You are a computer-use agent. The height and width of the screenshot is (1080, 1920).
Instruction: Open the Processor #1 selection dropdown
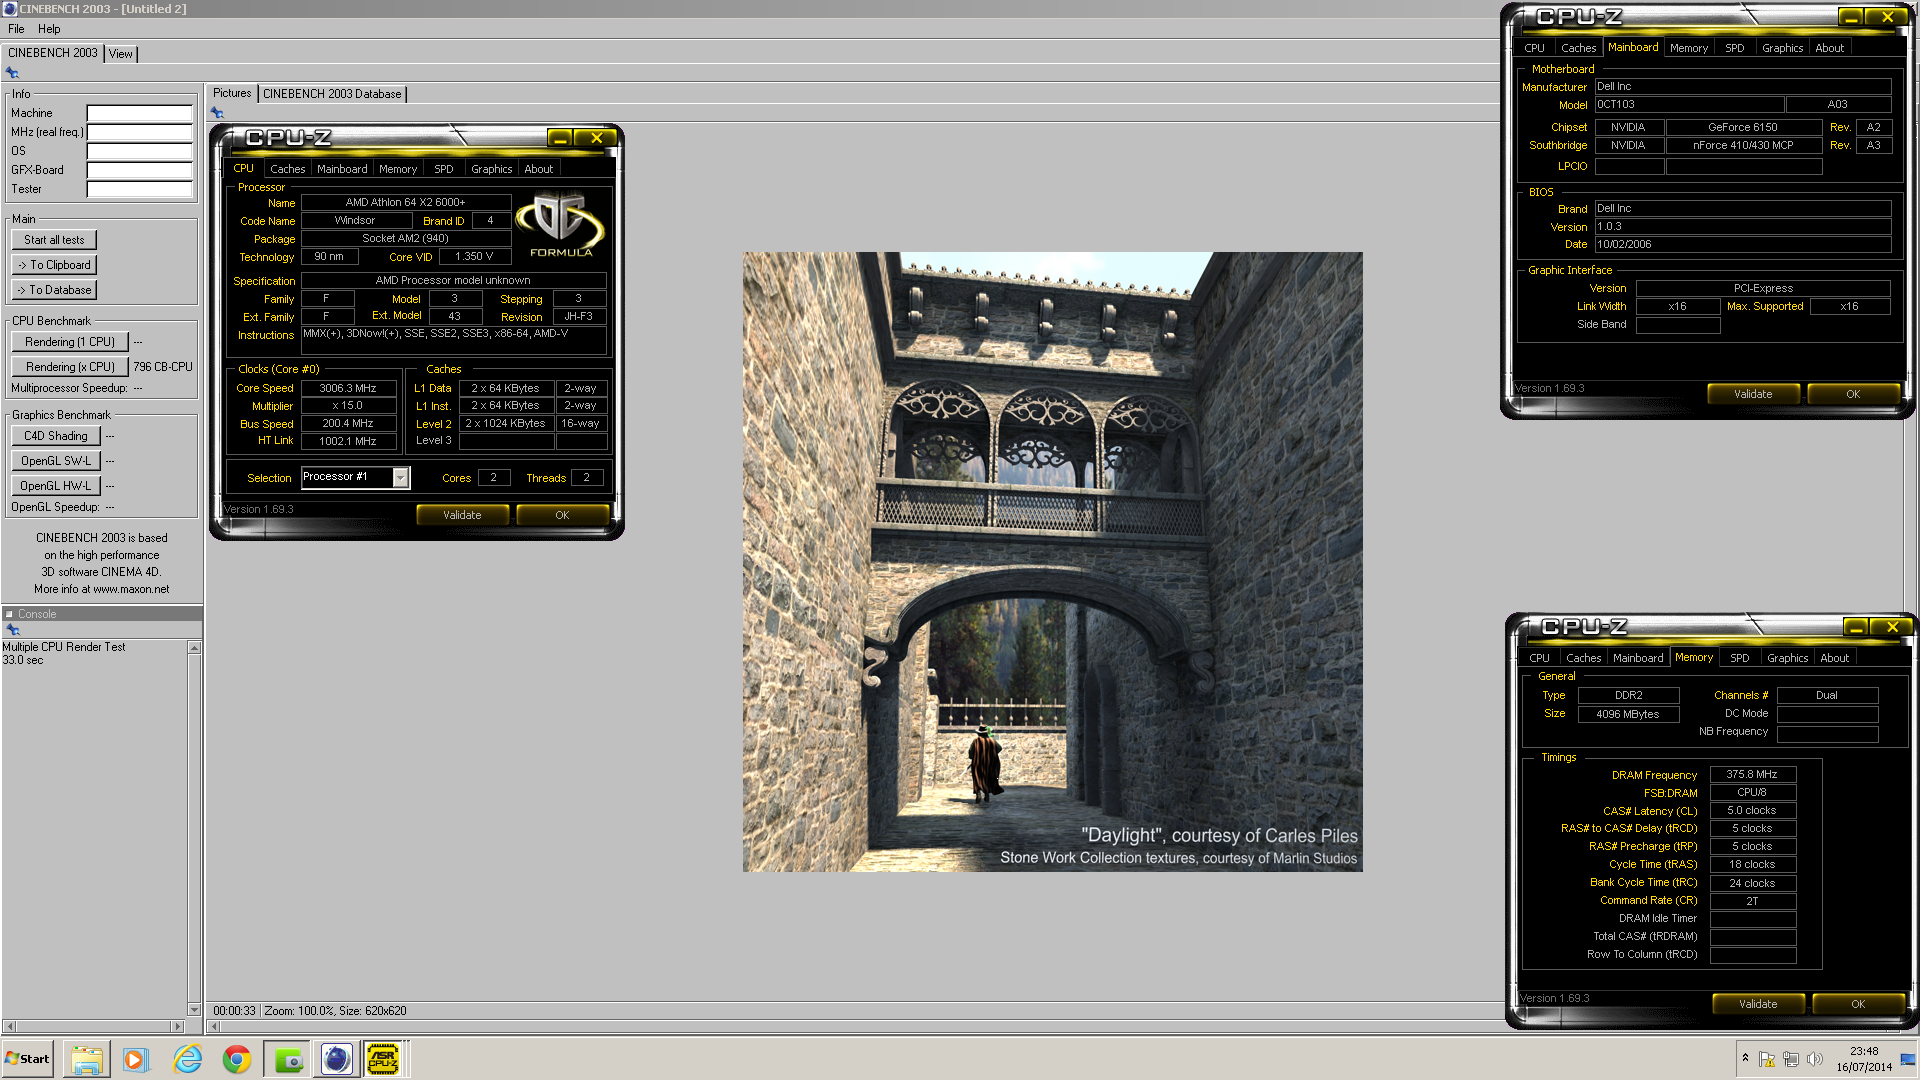click(400, 478)
